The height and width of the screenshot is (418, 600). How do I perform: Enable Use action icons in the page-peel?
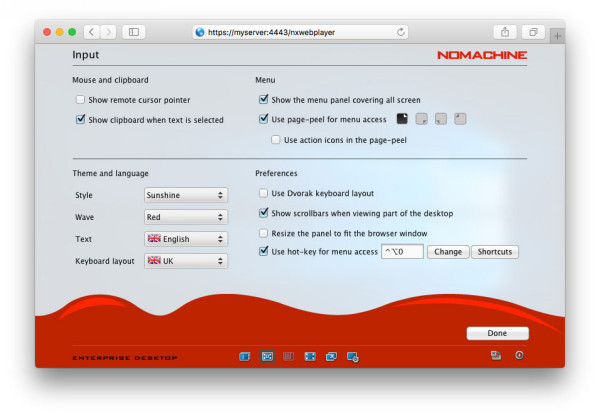click(x=276, y=140)
